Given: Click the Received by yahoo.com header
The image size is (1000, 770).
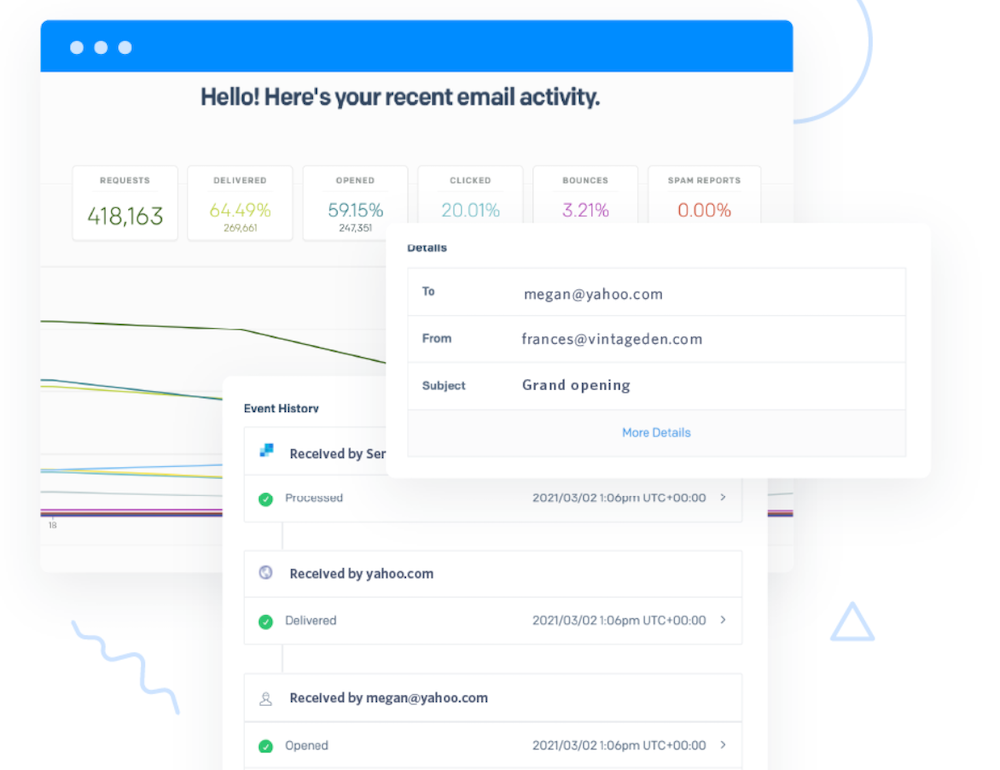Looking at the screenshot, I should (x=362, y=574).
